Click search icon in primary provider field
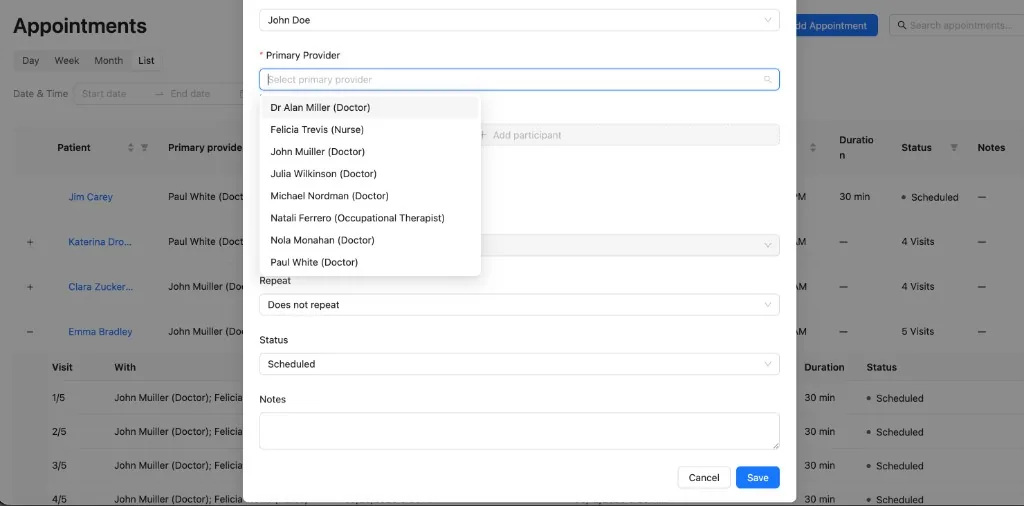Image resolution: width=1024 pixels, height=506 pixels. coord(767,80)
